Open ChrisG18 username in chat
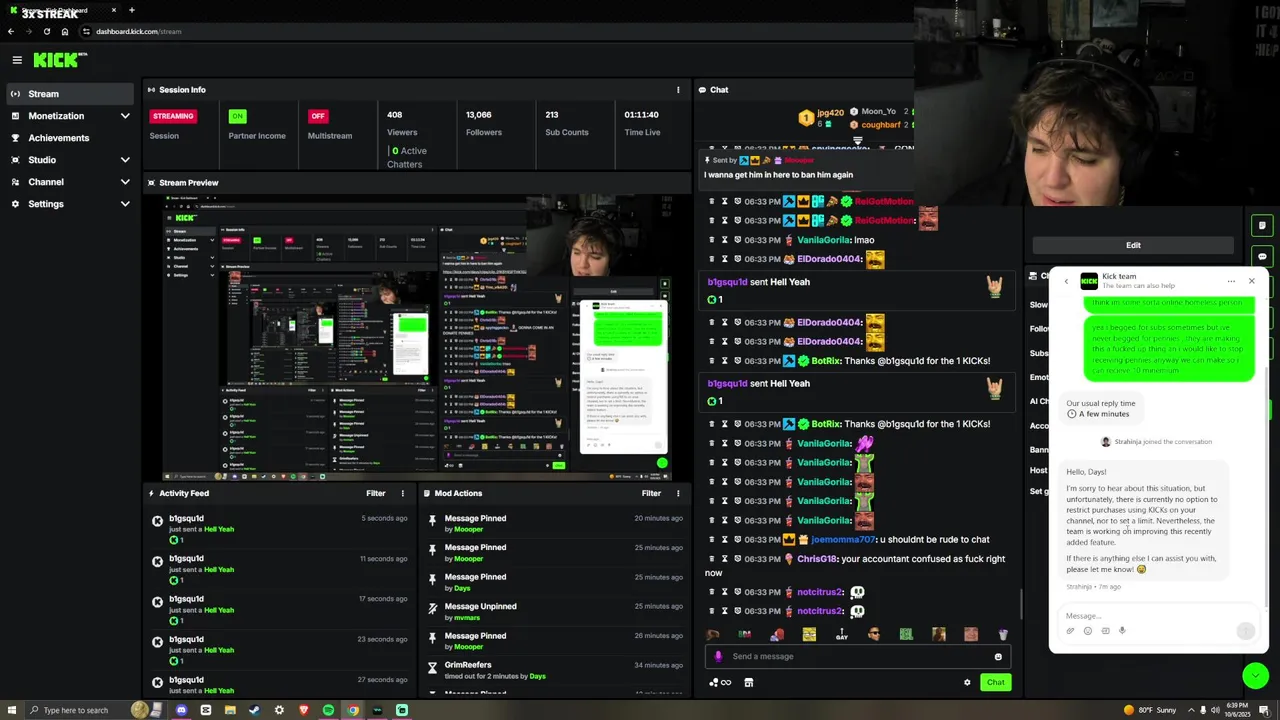1280x720 pixels. (817, 559)
